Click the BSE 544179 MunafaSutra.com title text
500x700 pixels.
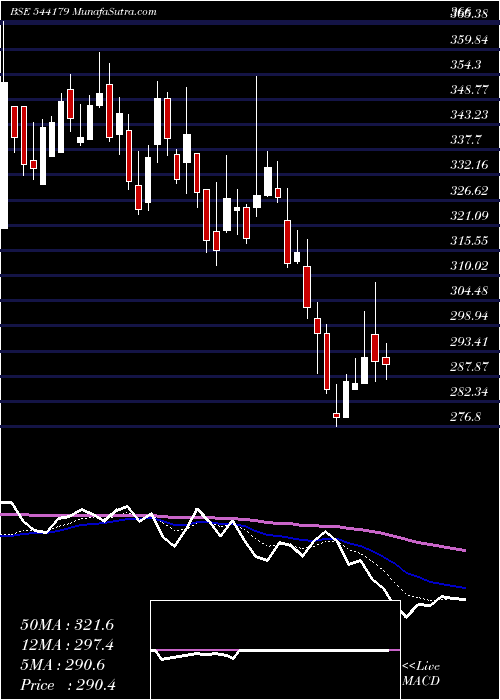click(83, 12)
